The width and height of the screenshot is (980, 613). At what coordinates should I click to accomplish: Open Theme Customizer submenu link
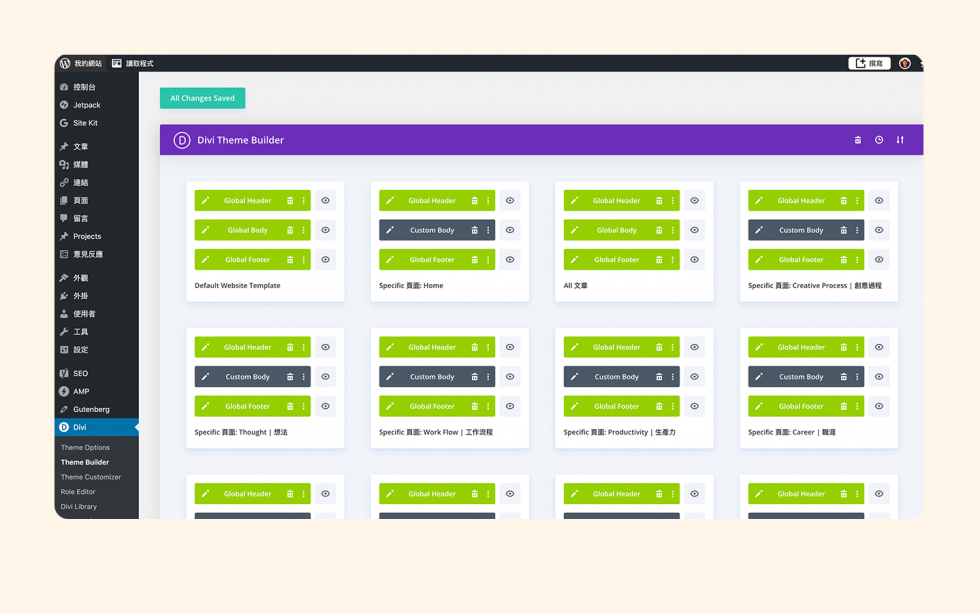(x=91, y=477)
